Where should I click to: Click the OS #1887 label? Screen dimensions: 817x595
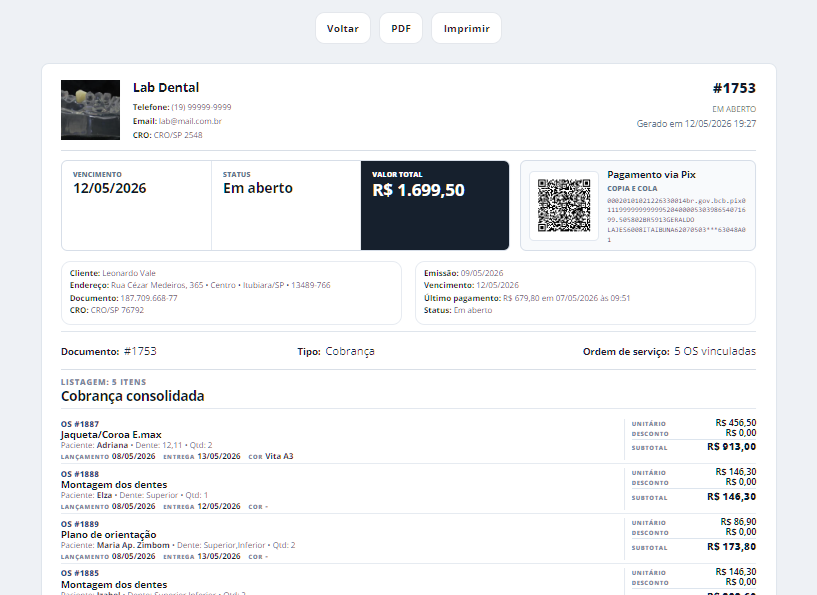(80, 424)
